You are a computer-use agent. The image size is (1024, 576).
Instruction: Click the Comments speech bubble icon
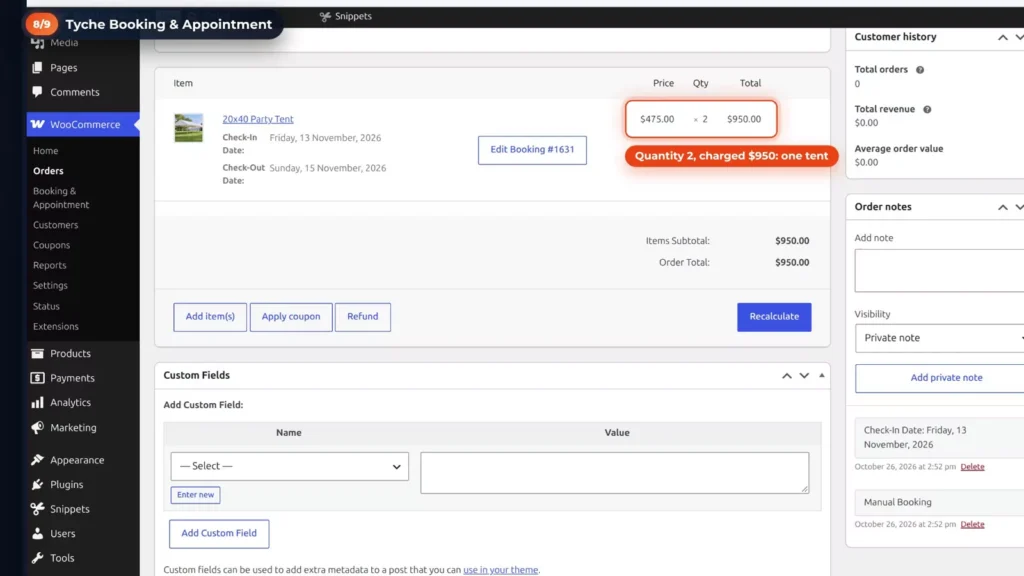click(37, 92)
